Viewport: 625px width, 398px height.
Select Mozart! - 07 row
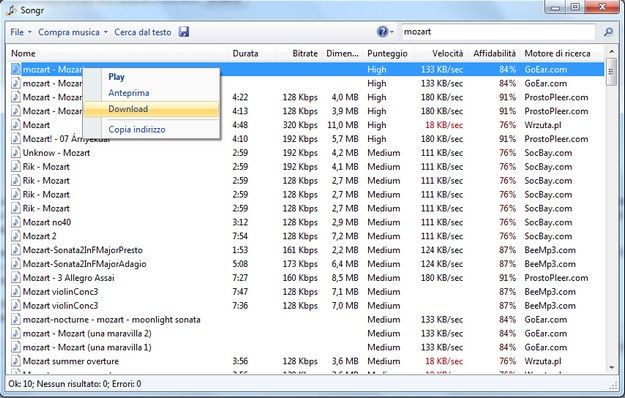tap(306, 139)
